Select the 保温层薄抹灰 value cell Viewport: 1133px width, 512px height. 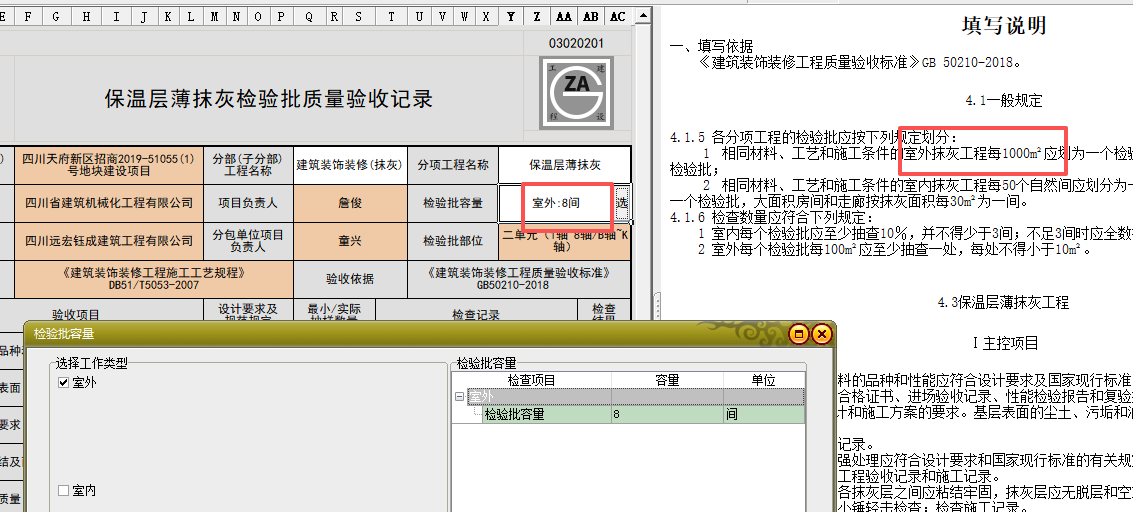(564, 165)
